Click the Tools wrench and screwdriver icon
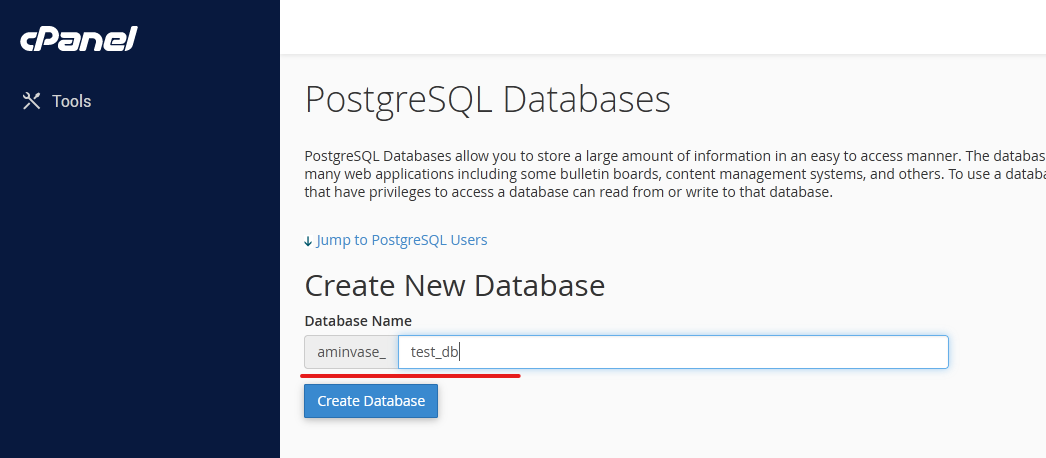Viewport: 1046px width, 458px height. [x=31, y=101]
